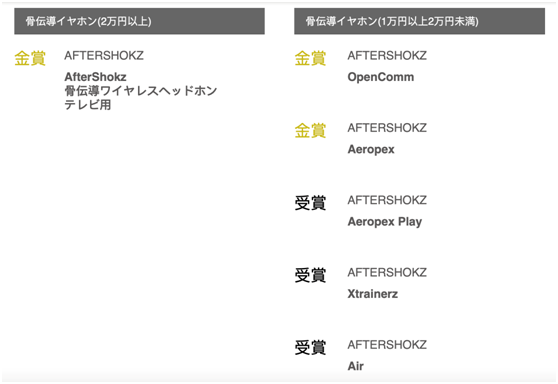Click the 骨伝導イヤホン(2万円以上) category header
Viewport: 558px width, 384px height.
(x=139, y=21)
